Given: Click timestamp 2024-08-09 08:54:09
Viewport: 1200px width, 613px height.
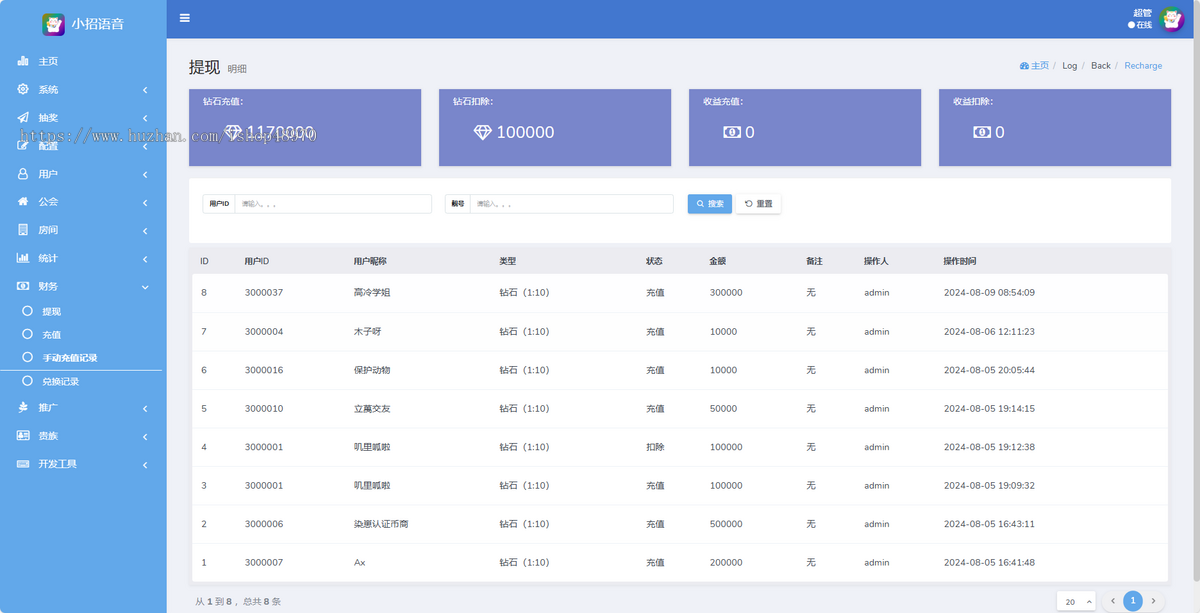Looking at the screenshot, I should click(x=989, y=293).
